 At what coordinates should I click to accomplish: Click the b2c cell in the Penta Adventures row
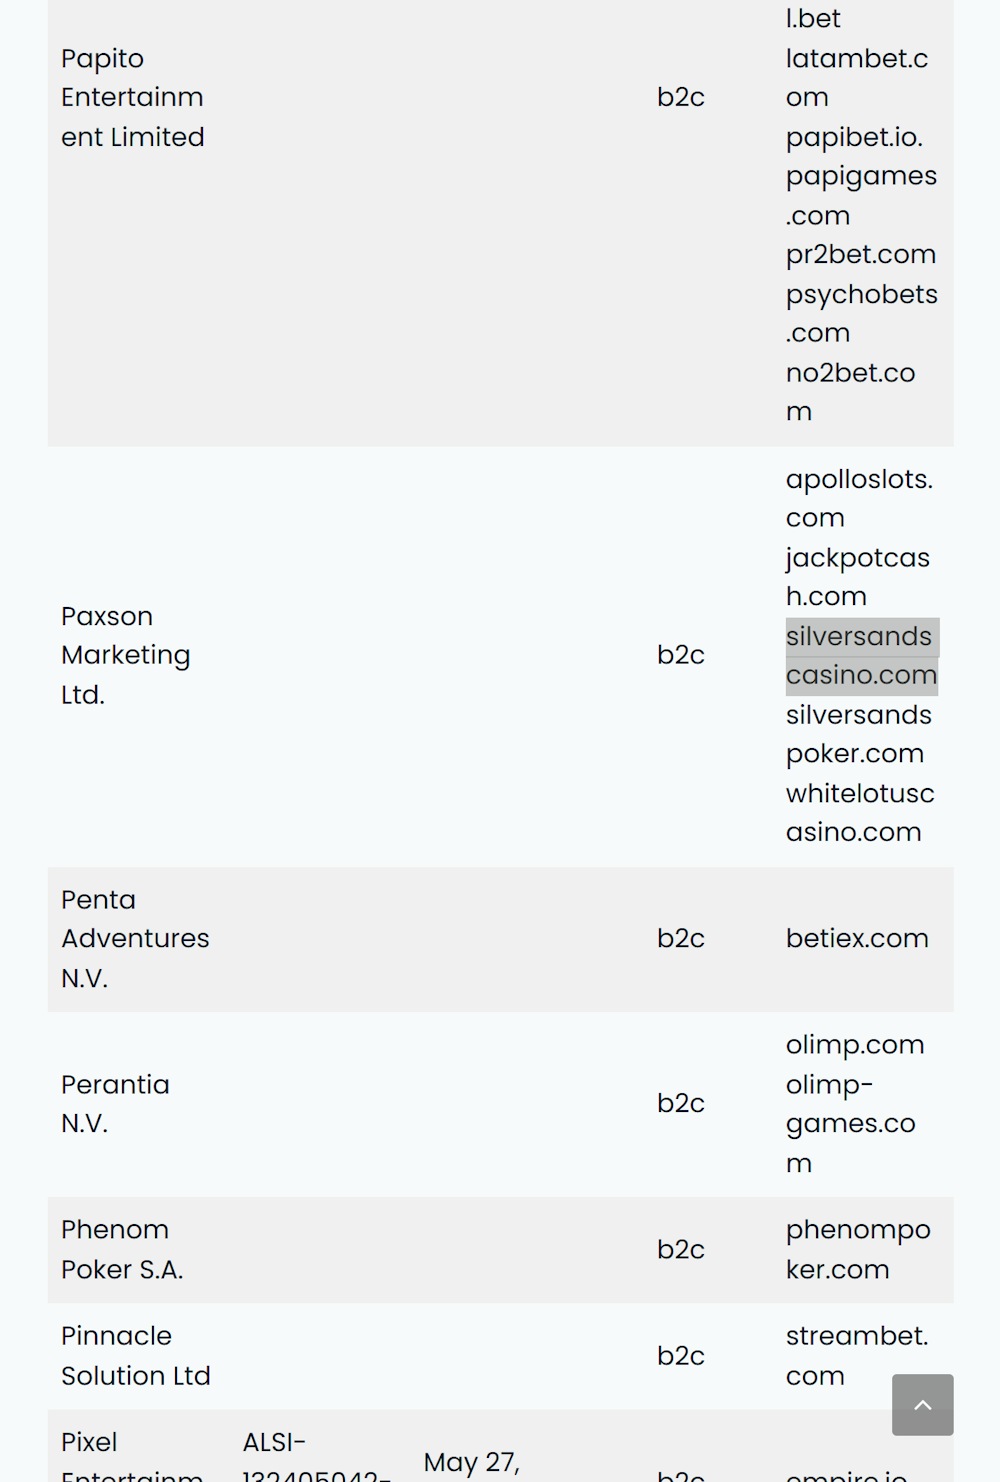(x=680, y=939)
